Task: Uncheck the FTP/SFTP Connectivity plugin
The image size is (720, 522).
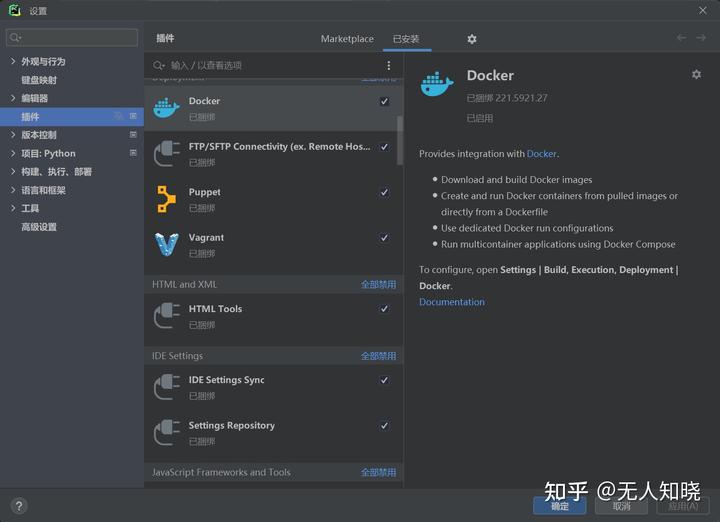Action: pos(384,147)
